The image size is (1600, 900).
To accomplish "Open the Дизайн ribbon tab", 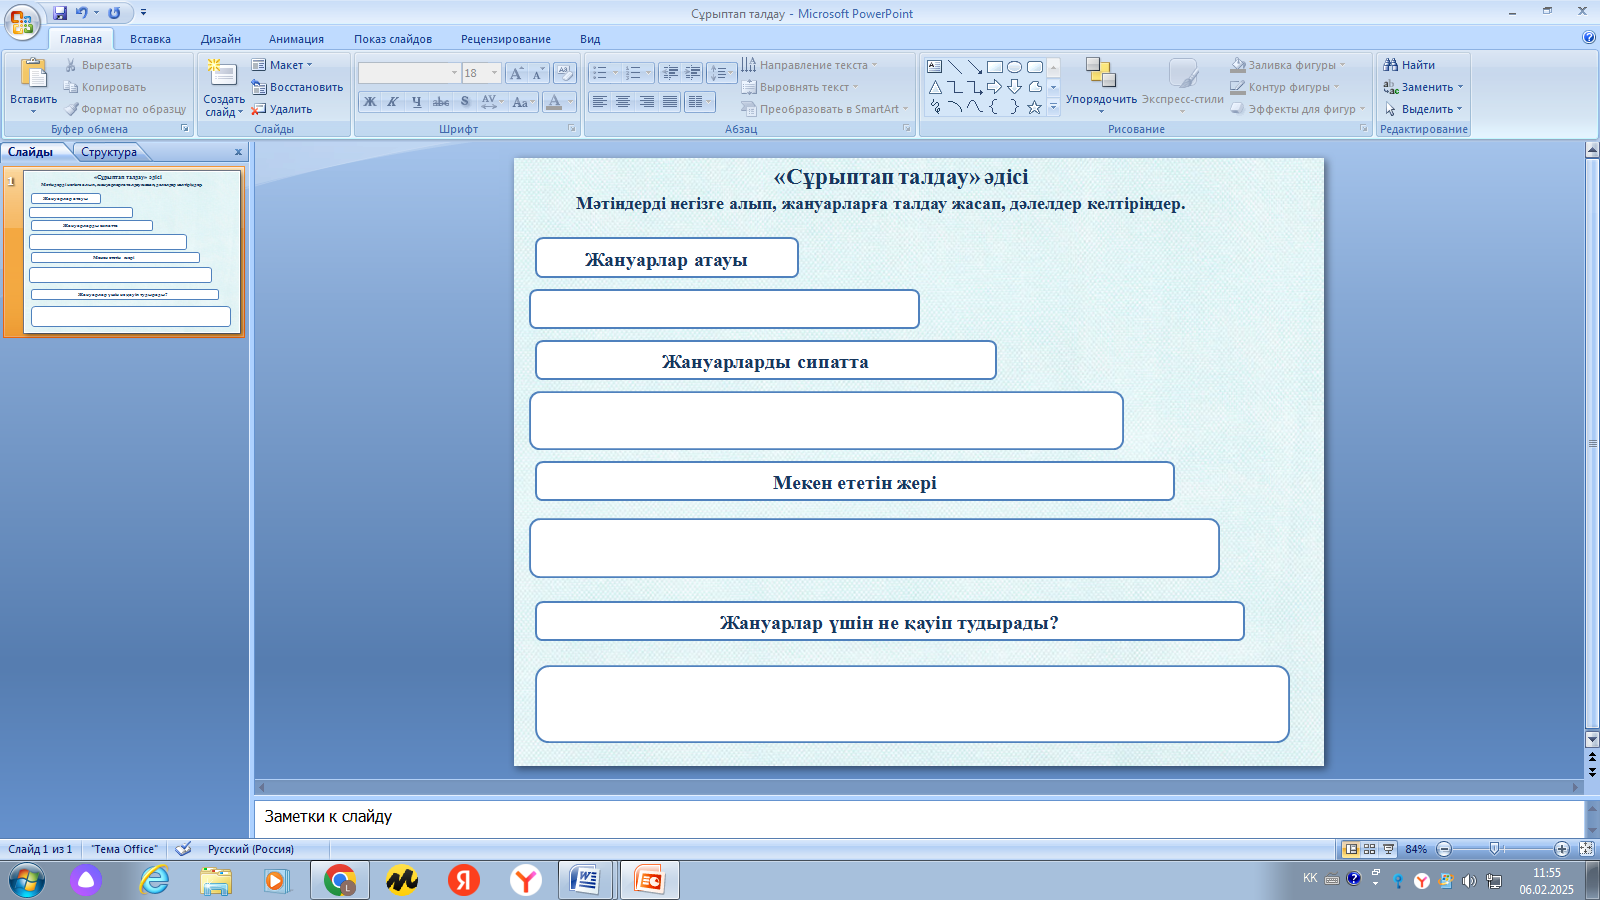I will click(x=221, y=39).
